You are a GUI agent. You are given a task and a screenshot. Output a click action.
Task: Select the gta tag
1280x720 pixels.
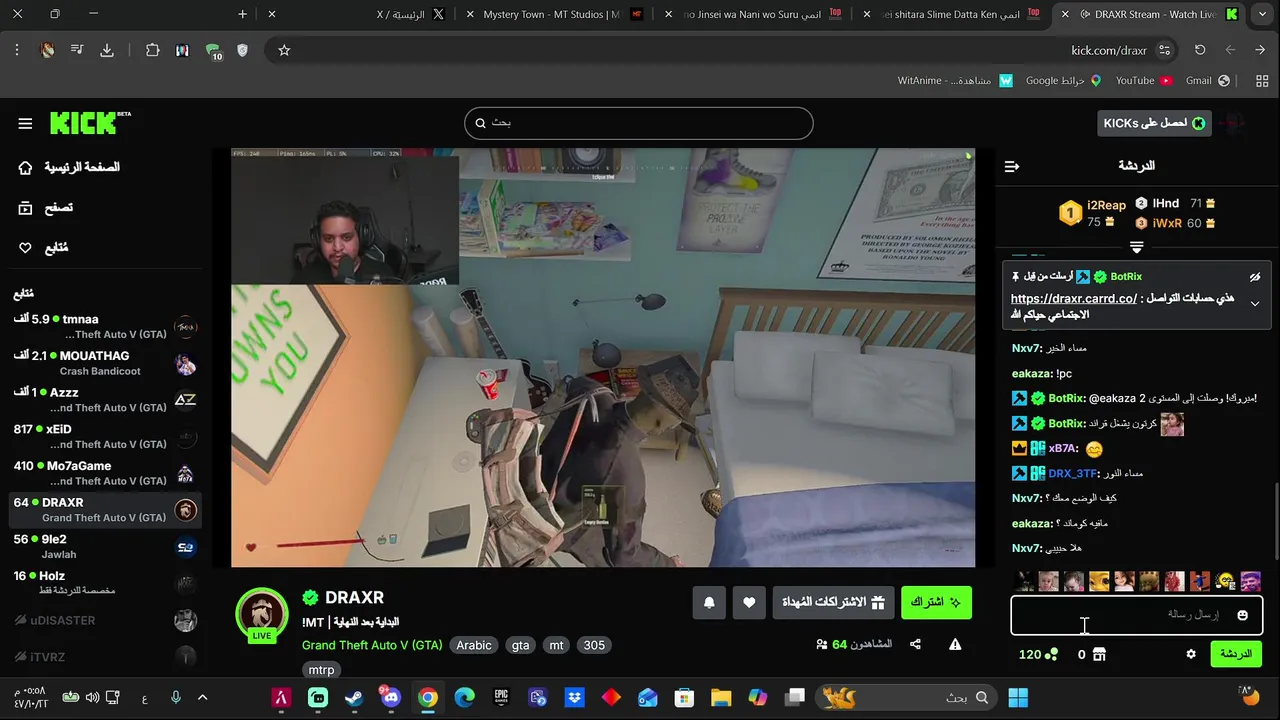[x=521, y=645]
